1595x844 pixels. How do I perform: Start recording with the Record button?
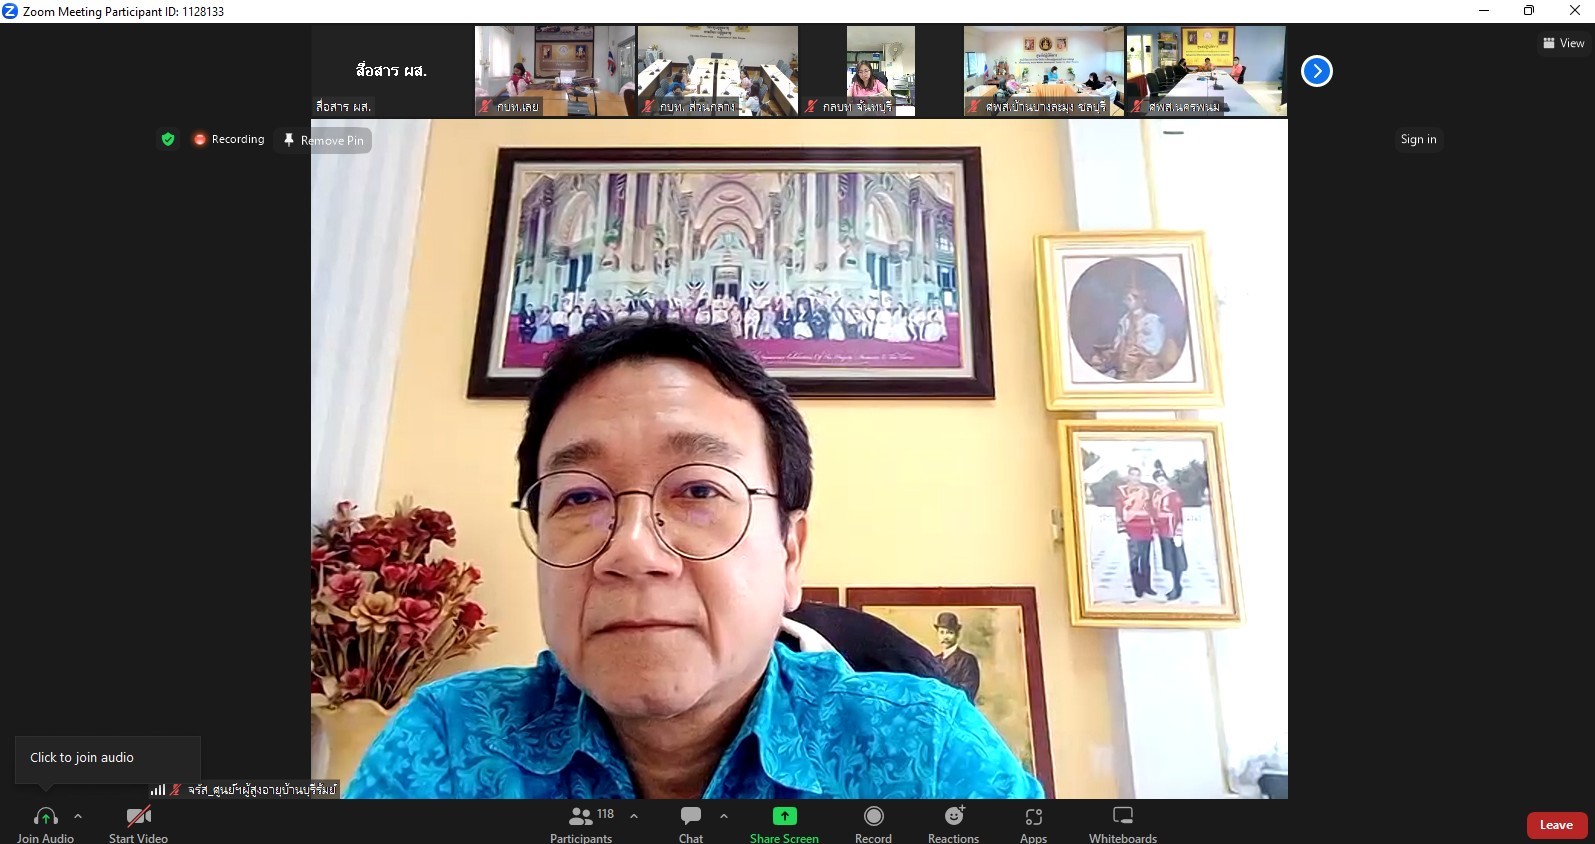[x=873, y=824]
